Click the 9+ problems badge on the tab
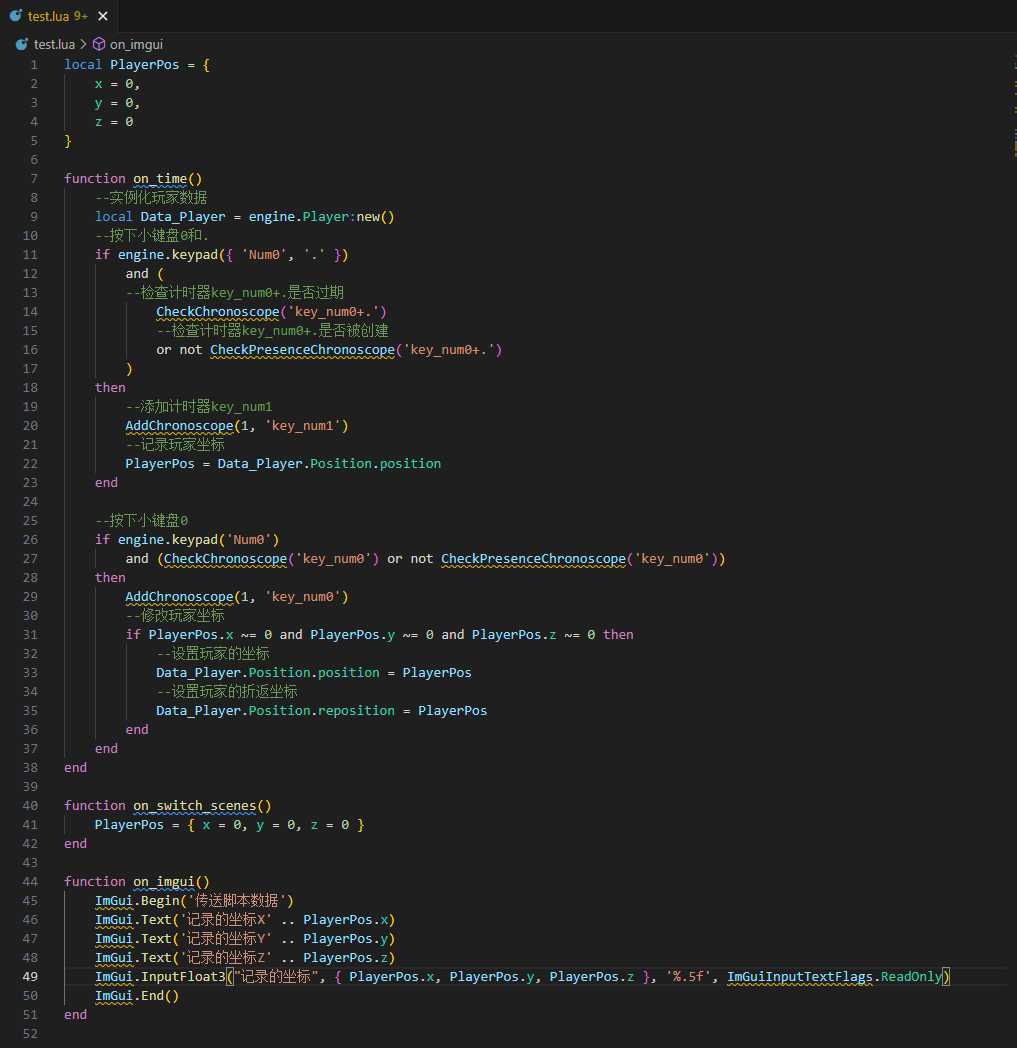 [81, 15]
